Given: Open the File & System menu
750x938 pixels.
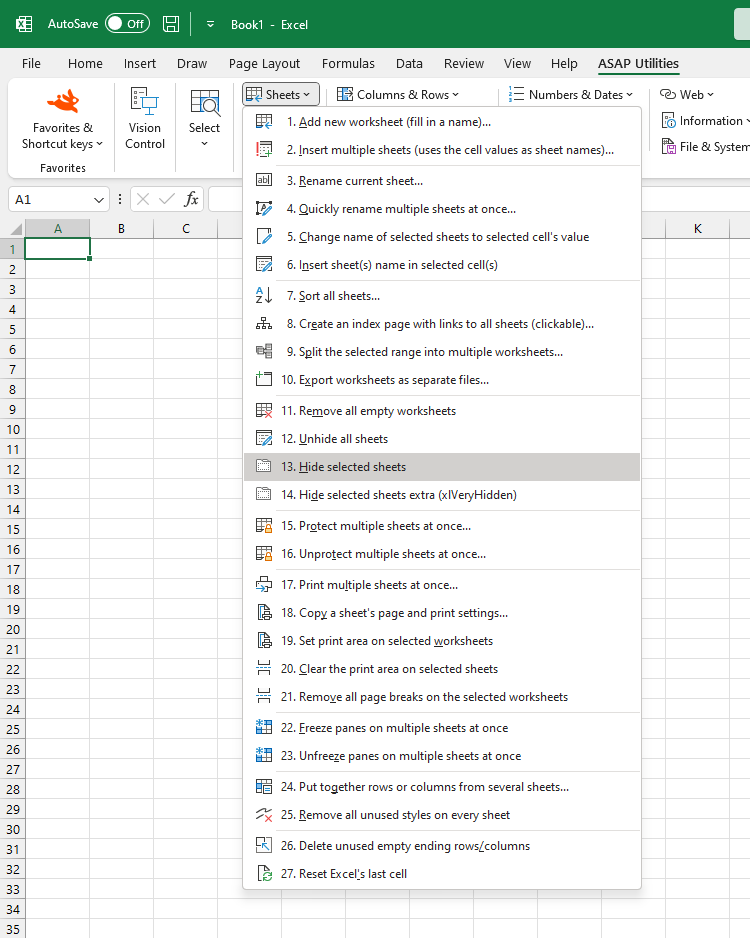Looking at the screenshot, I should point(705,147).
